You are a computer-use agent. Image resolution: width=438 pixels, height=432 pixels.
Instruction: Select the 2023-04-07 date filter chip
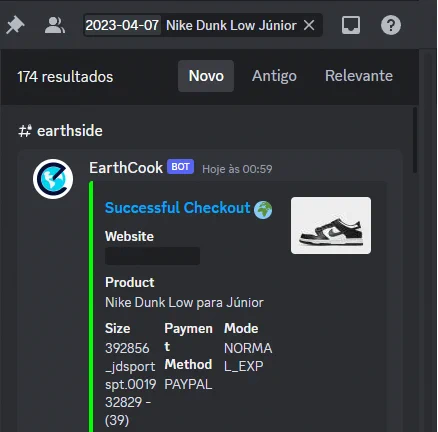click(x=122, y=25)
